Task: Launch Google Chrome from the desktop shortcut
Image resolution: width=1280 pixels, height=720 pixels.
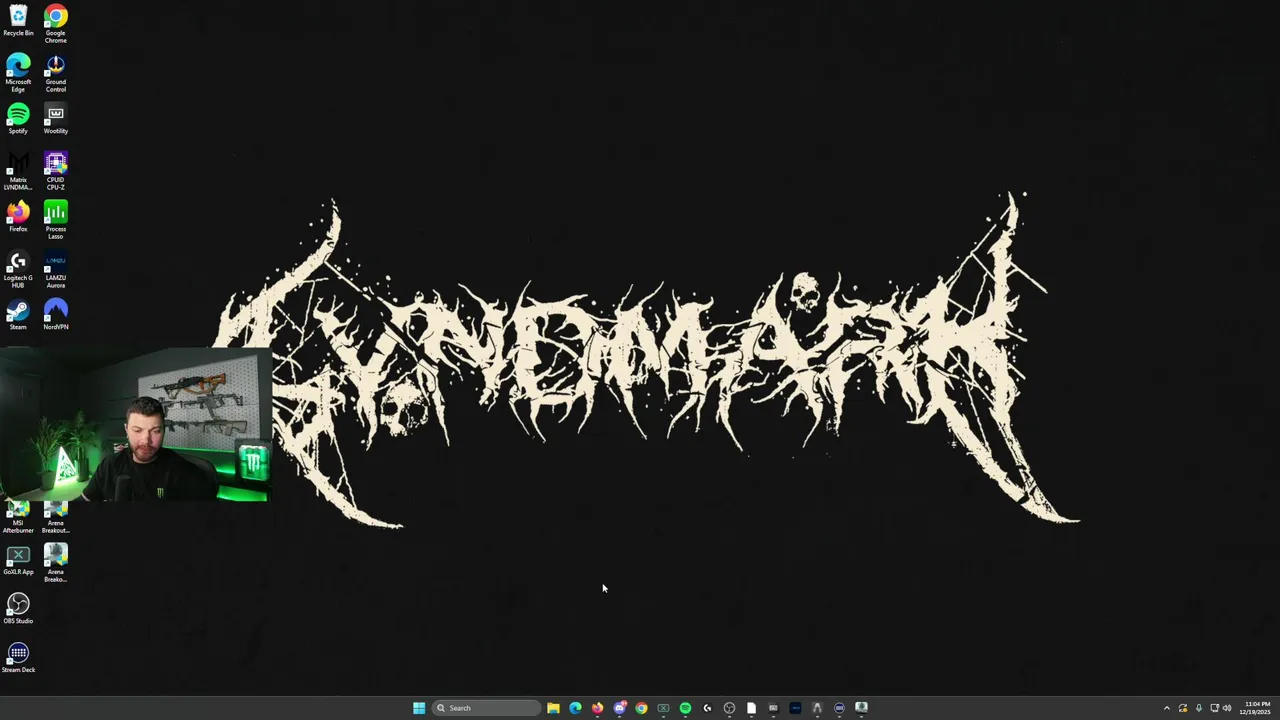Action: (55, 24)
